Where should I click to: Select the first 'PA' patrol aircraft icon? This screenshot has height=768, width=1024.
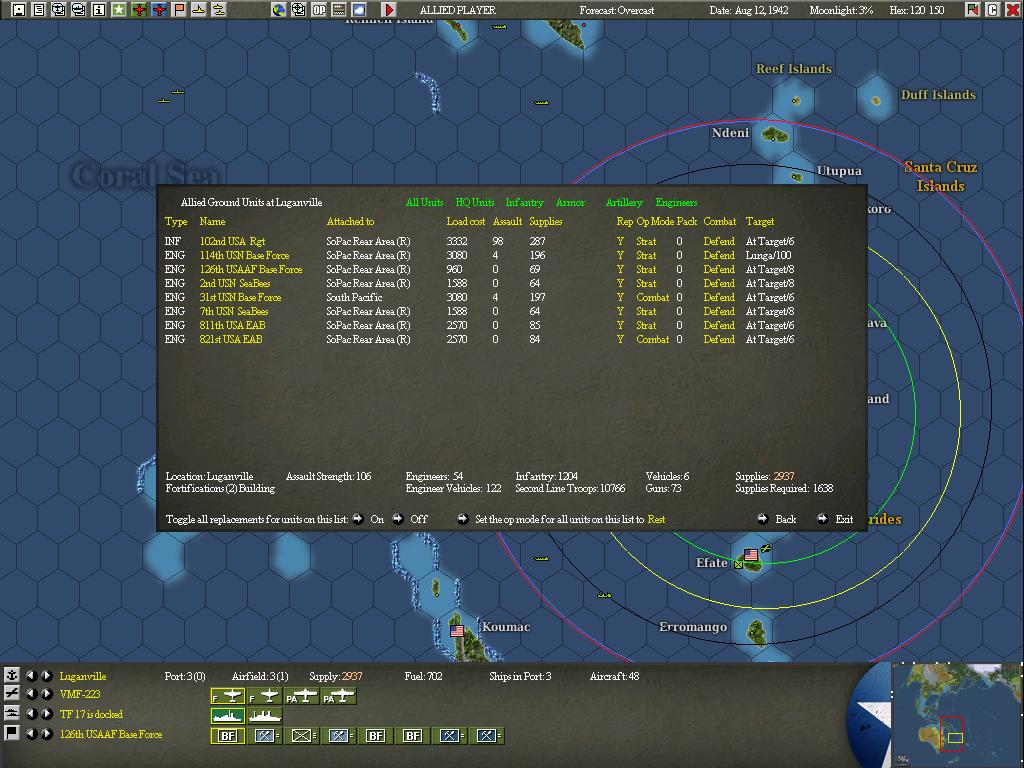point(301,696)
